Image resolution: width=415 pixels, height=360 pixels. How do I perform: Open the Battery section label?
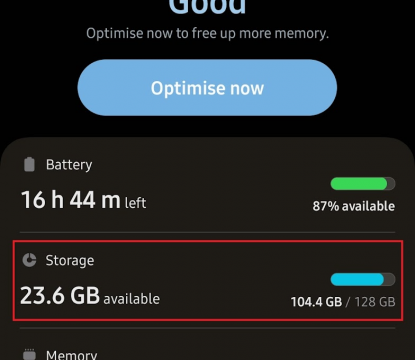[69, 165]
